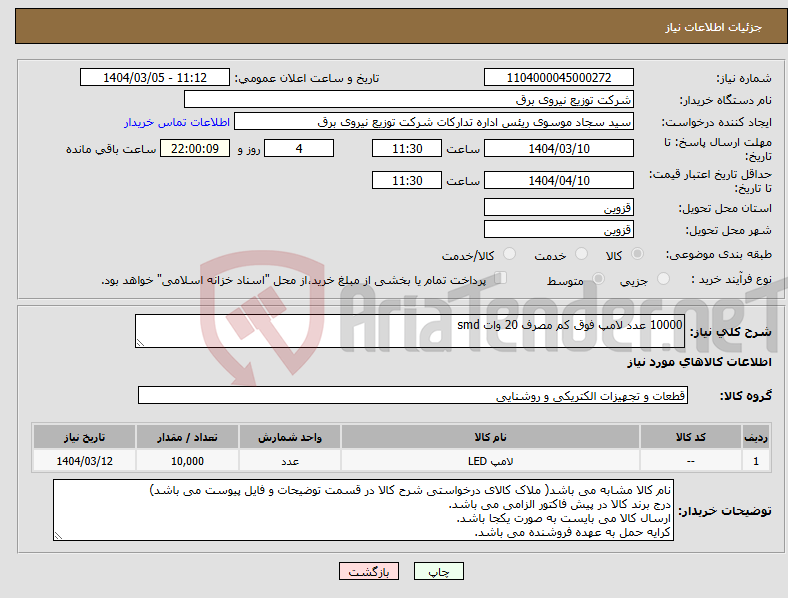
Task: Click the row number cell 1
Action: coord(756,461)
